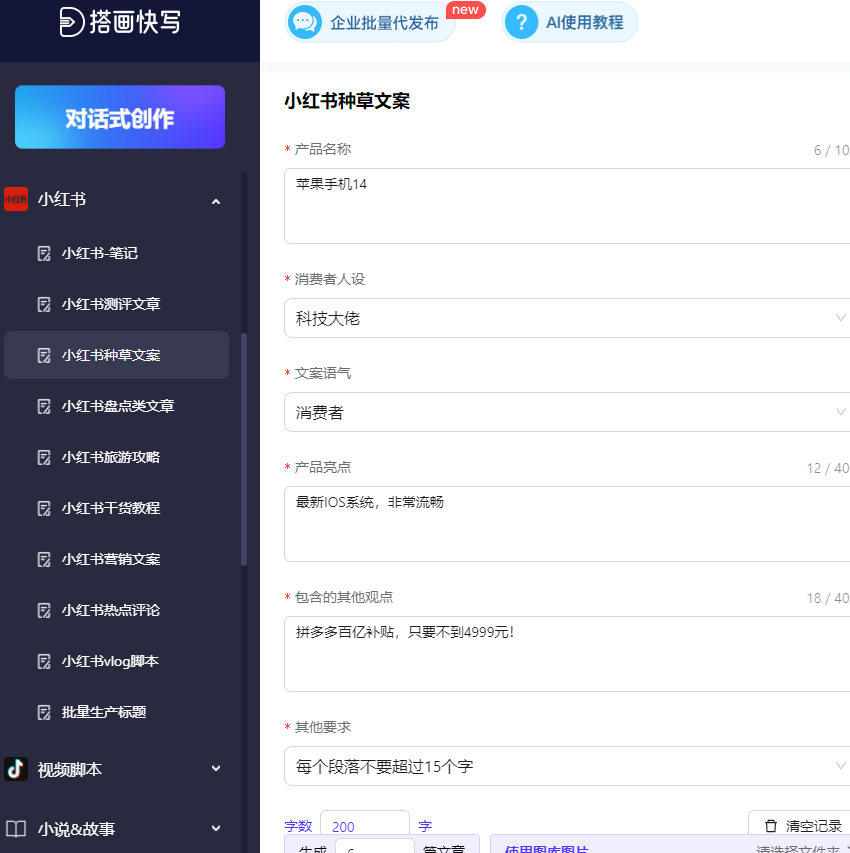Select 小红书种草文案 menu item
The width and height of the screenshot is (850, 853).
pos(116,355)
